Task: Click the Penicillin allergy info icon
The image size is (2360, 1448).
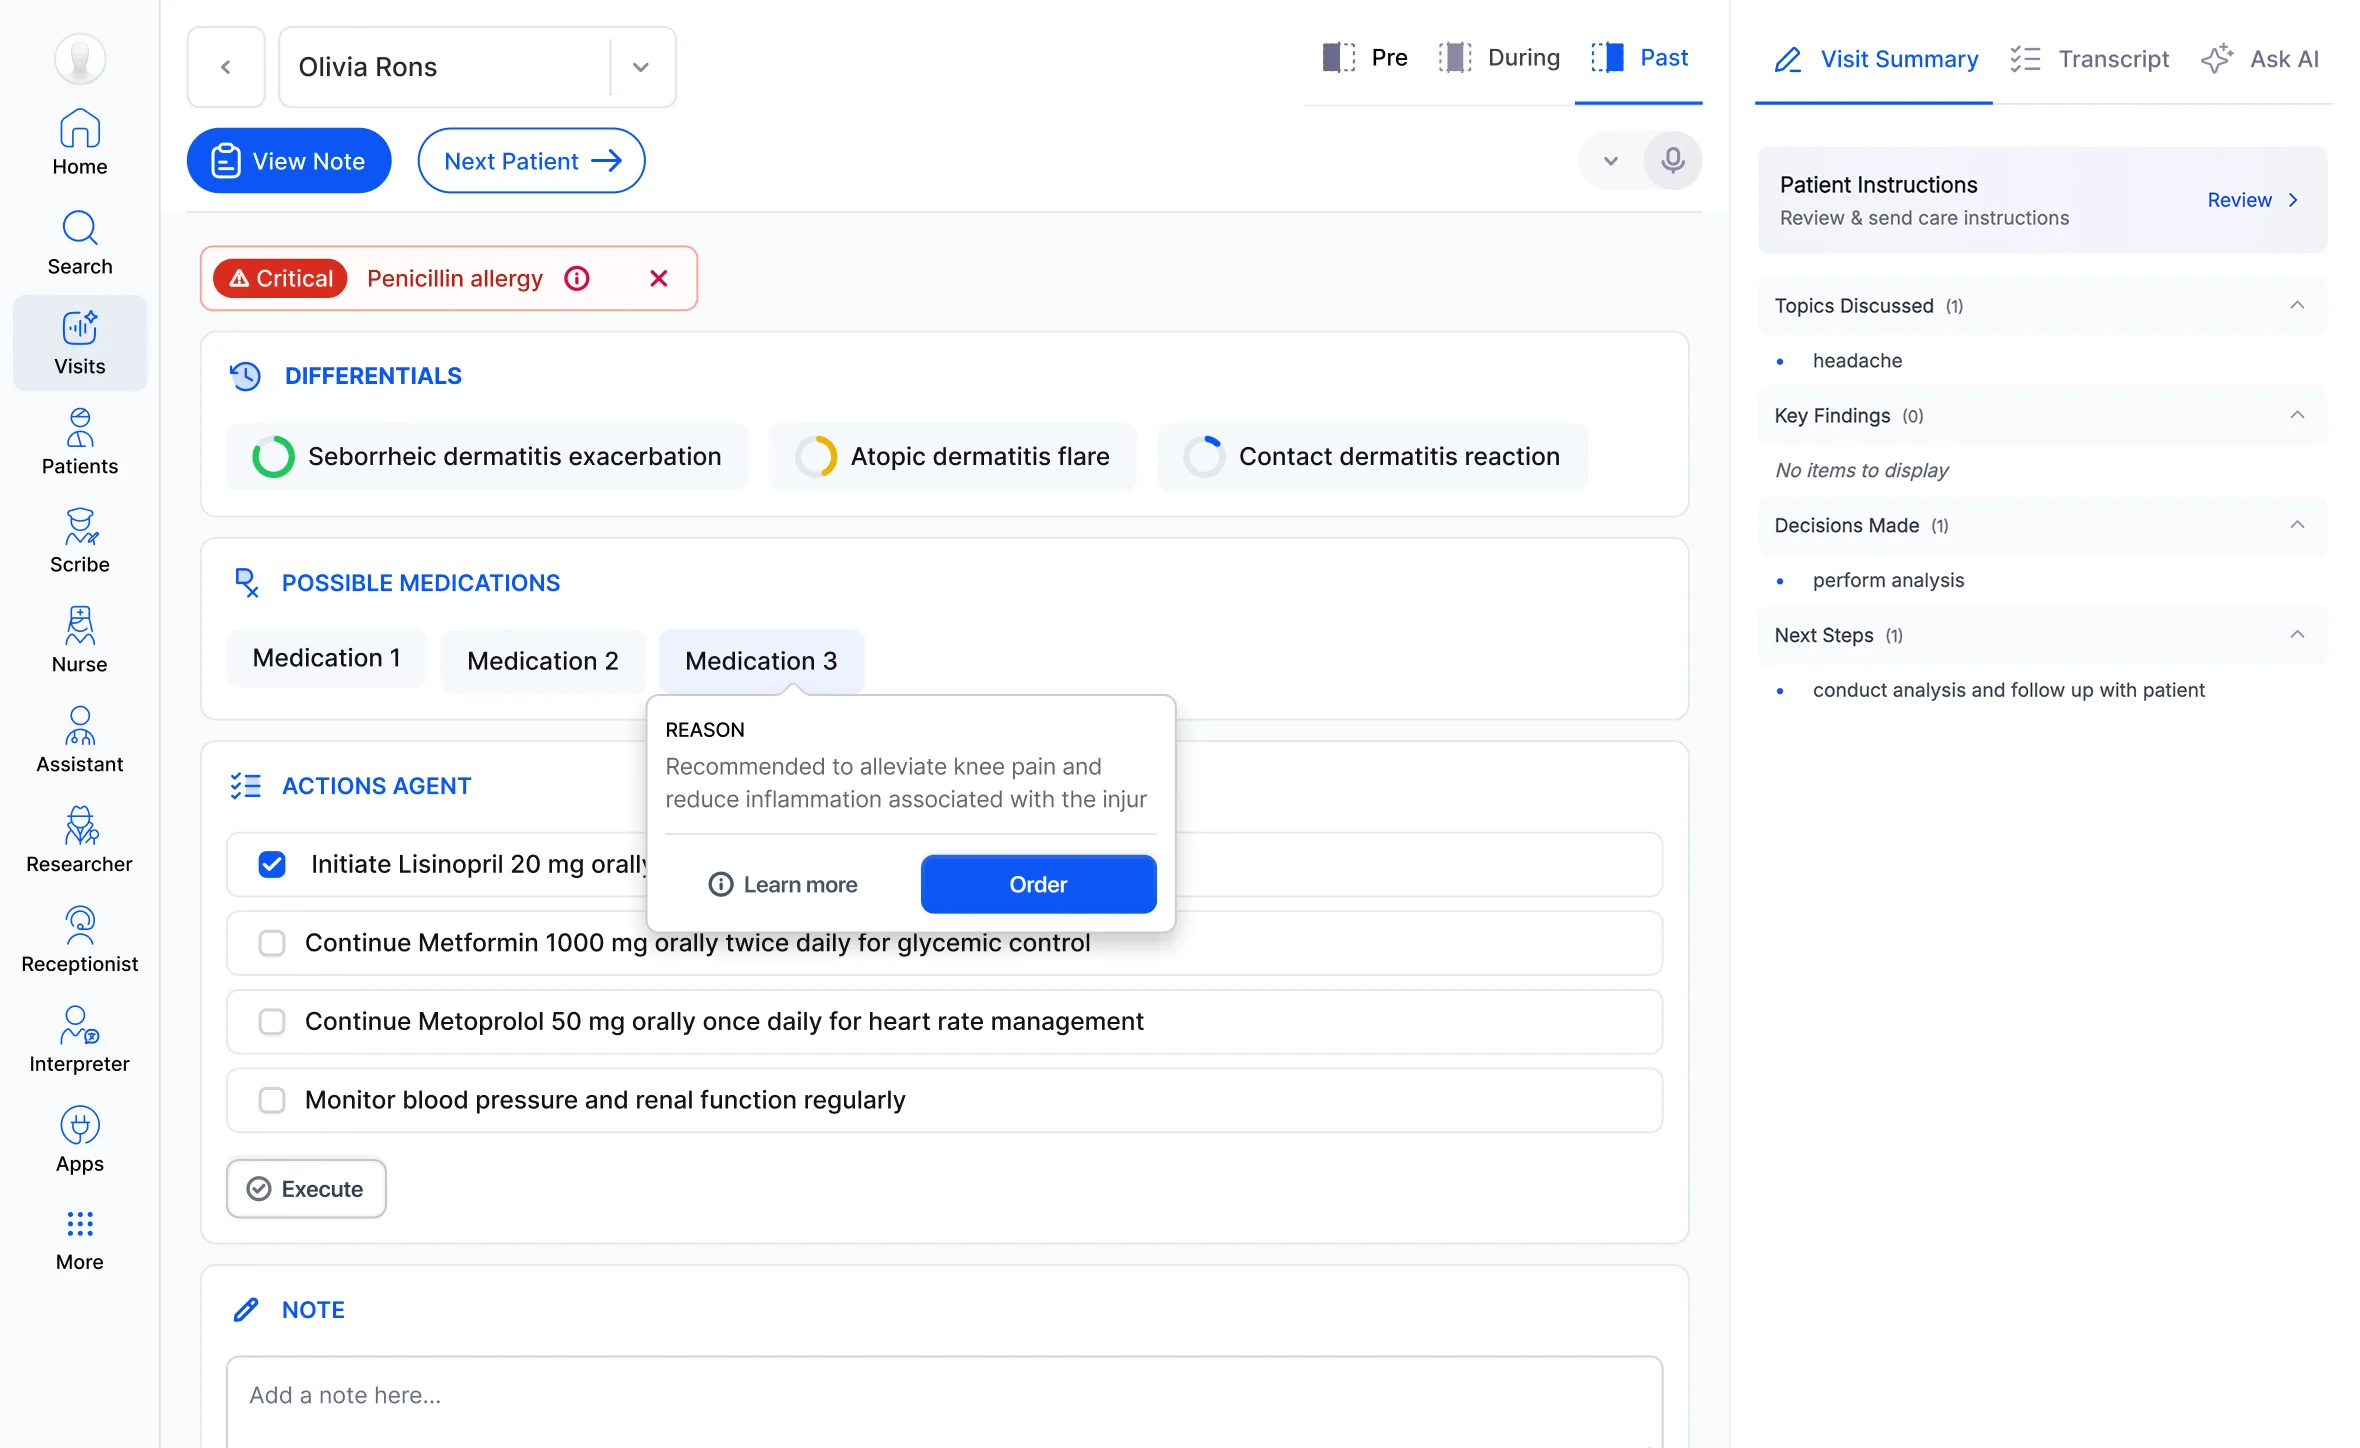Action: pos(577,278)
